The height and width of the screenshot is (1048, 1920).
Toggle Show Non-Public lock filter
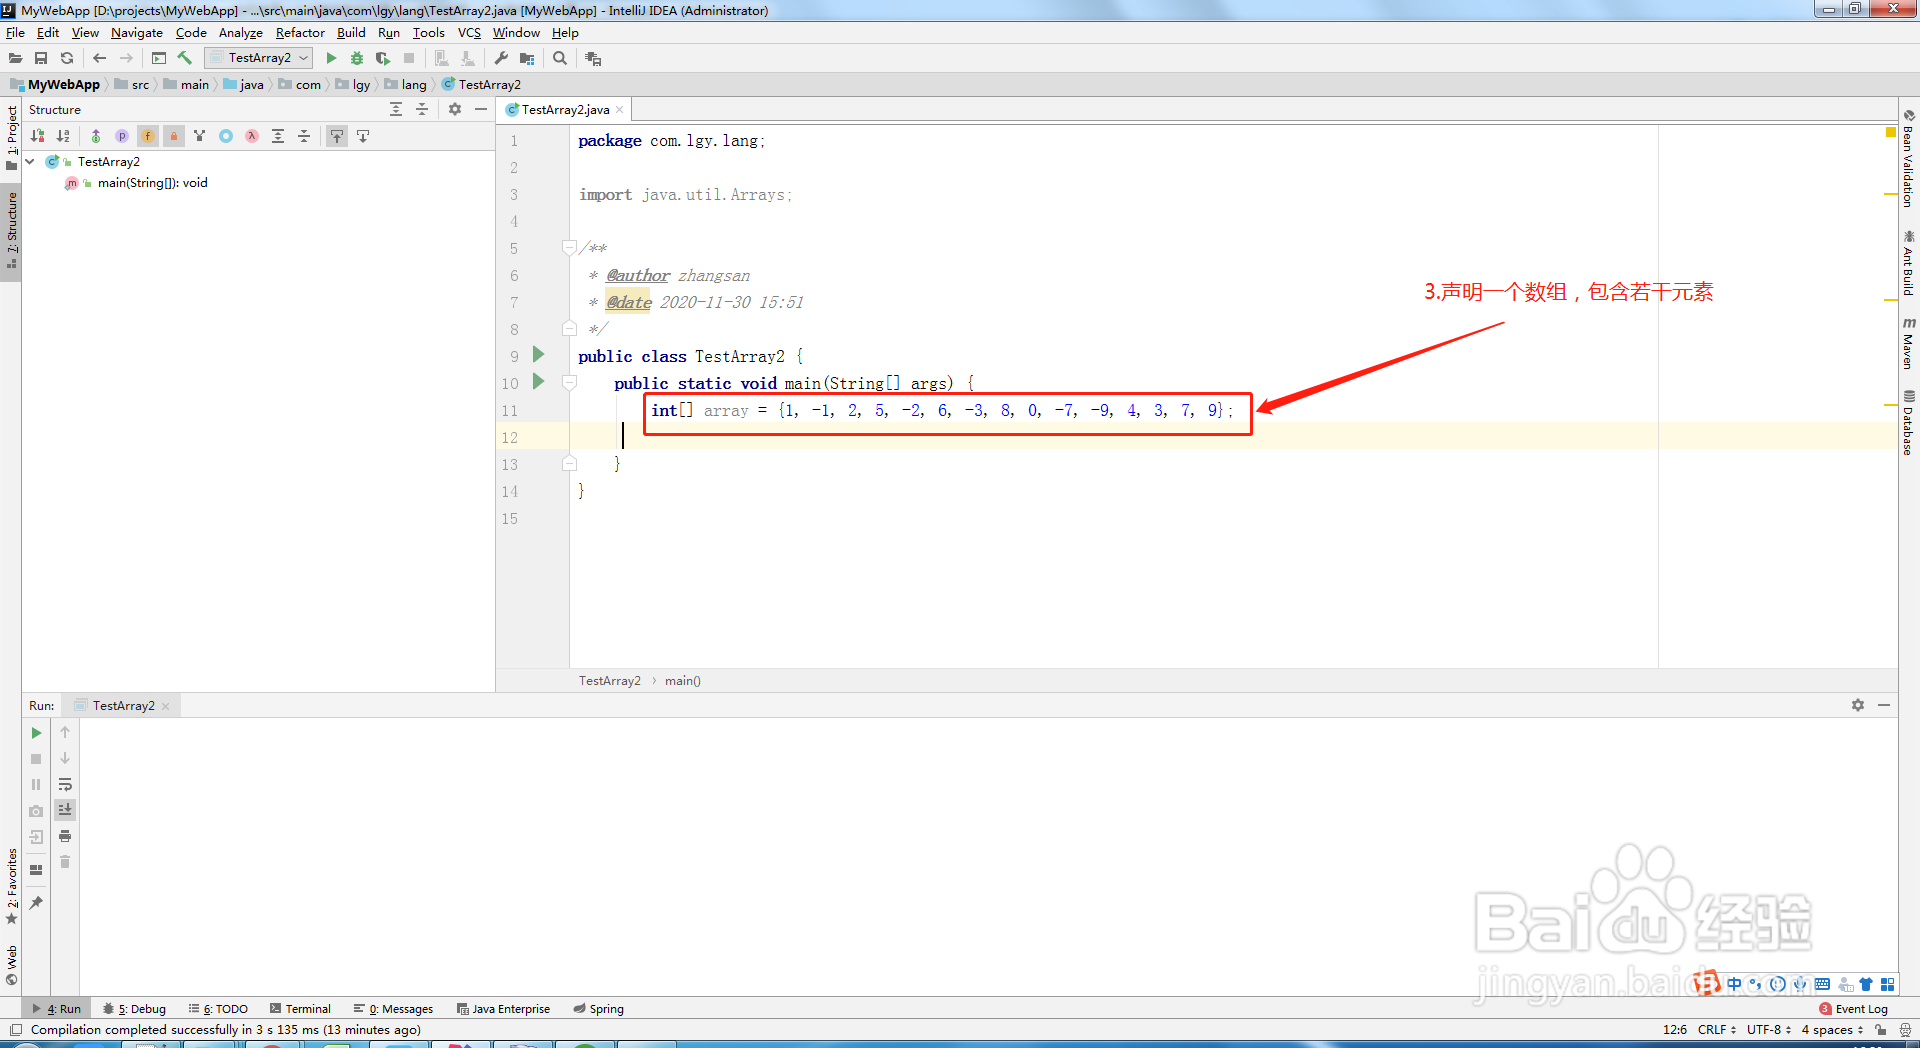[174, 136]
